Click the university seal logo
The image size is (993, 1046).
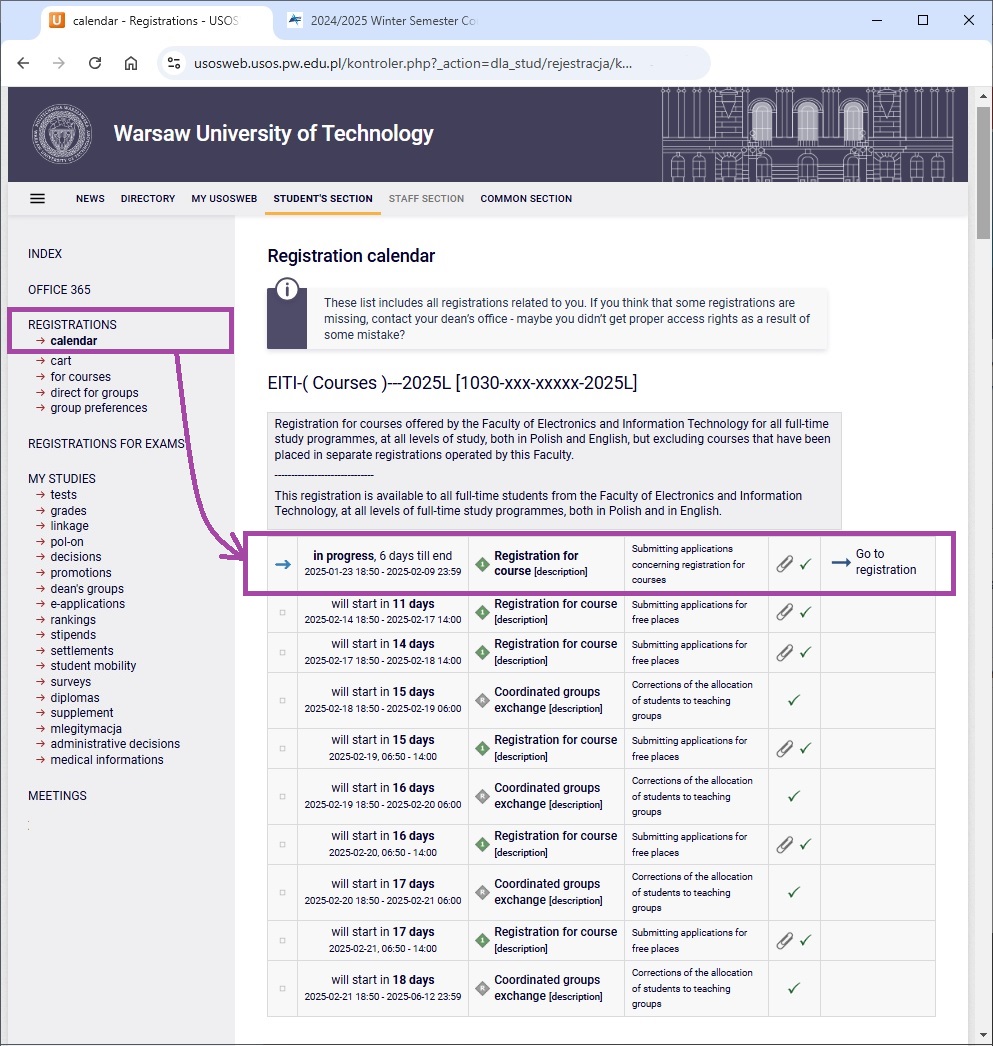(x=62, y=134)
